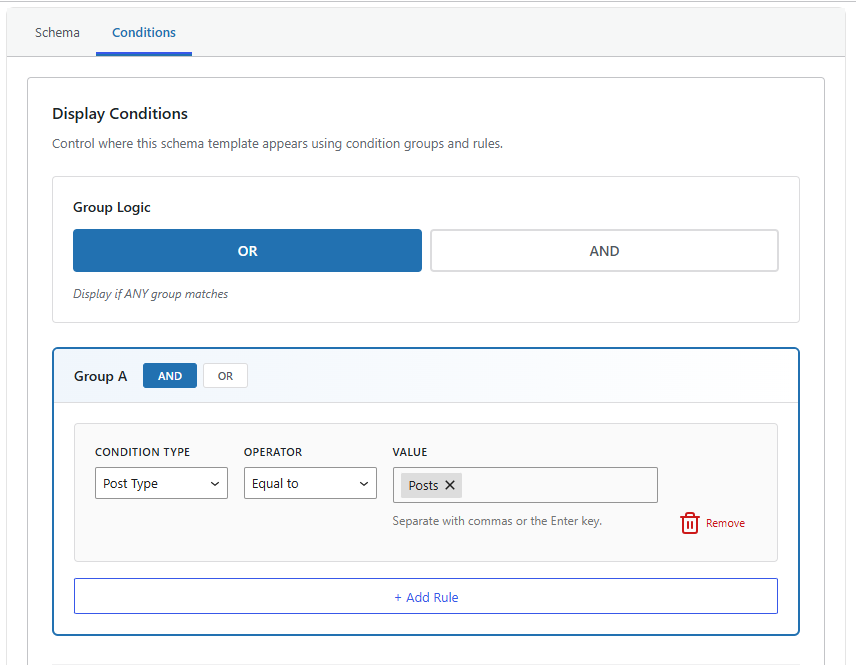The width and height of the screenshot is (856, 665).
Task: Enable AND logic within Group A
Action: pos(169,375)
